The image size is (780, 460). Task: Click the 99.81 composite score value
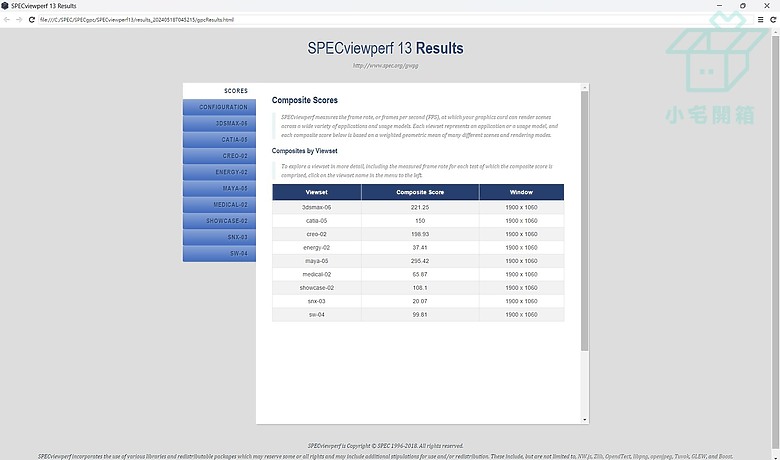tap(420, 315)
